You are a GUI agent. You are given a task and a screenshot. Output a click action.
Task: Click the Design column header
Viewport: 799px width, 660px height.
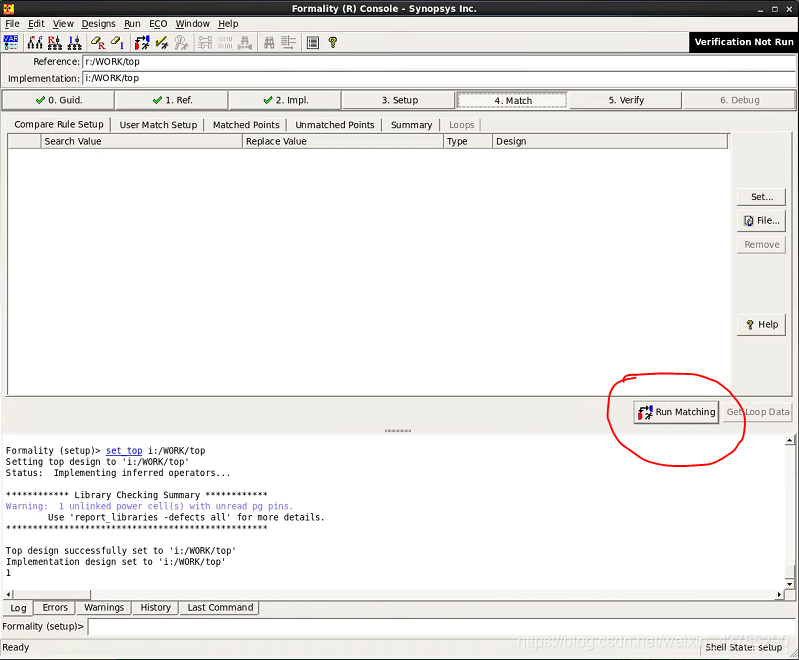(x=610, y=141)
